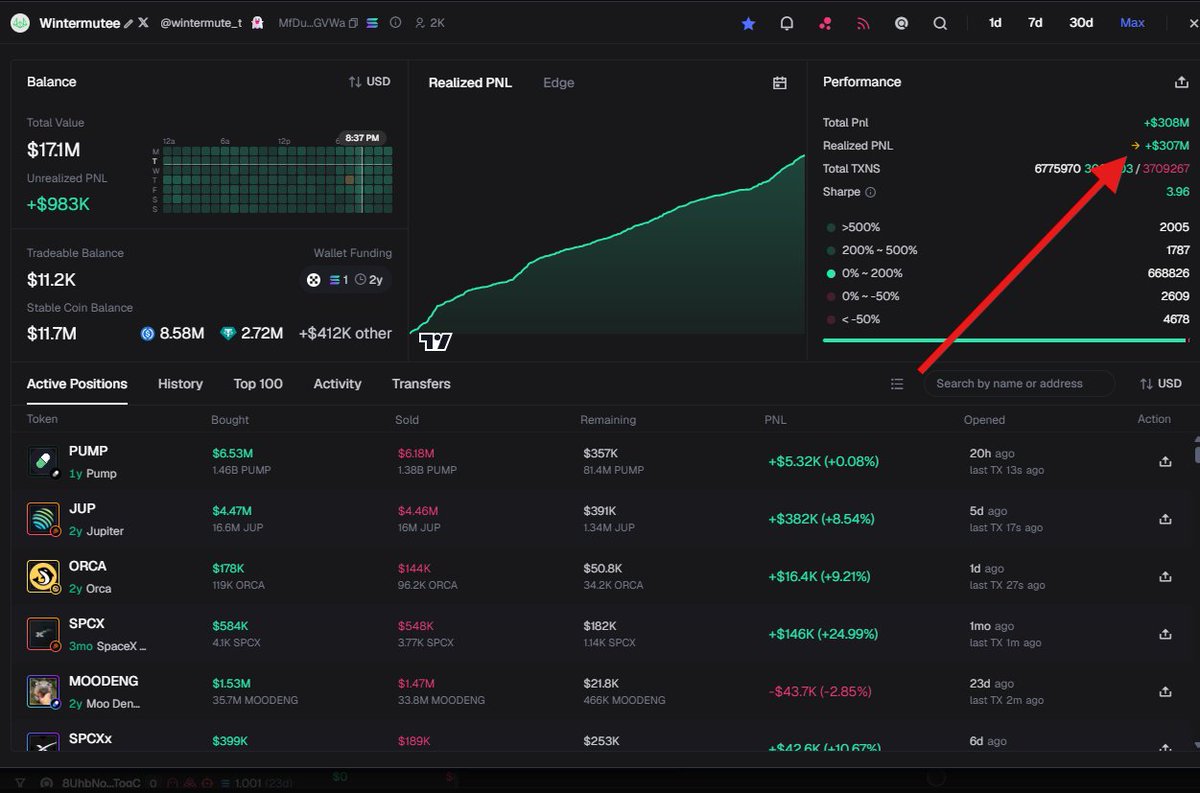Click the wallet funding source round icon
The height and width of the screenshot is (793, 1200).
click(x=313, y=280)
